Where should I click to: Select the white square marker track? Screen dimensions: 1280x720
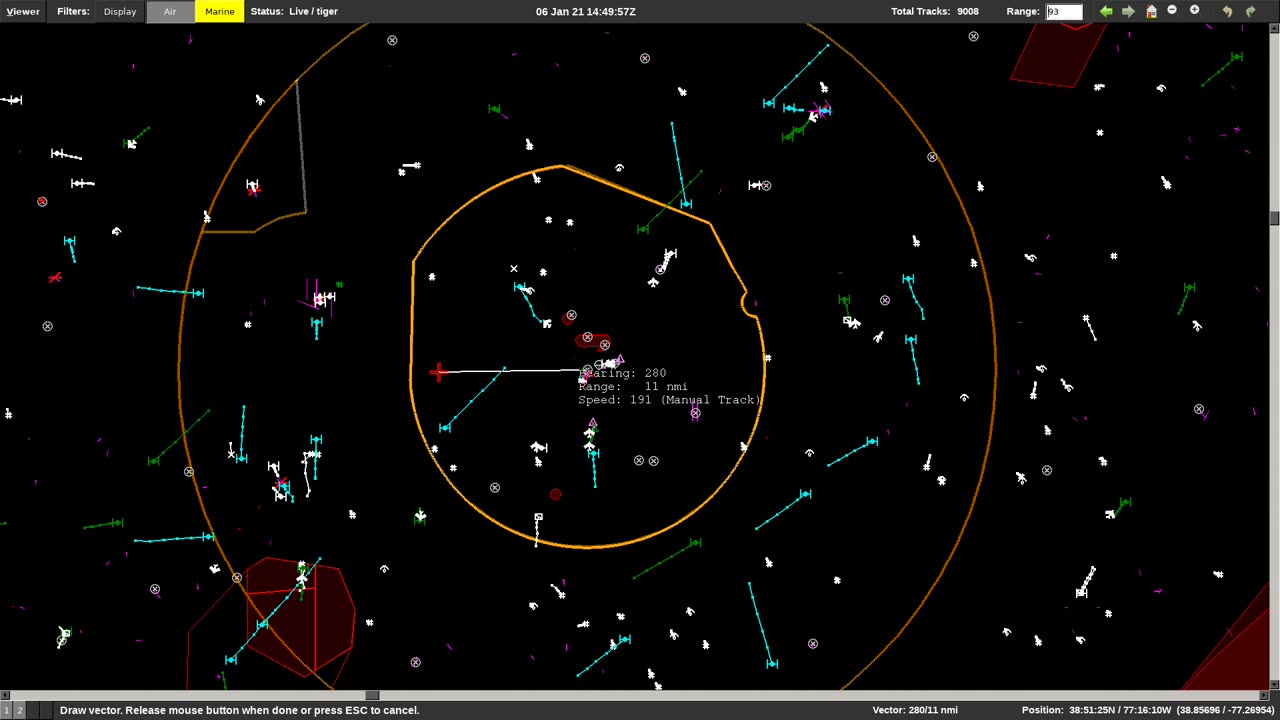pos(538,517)
